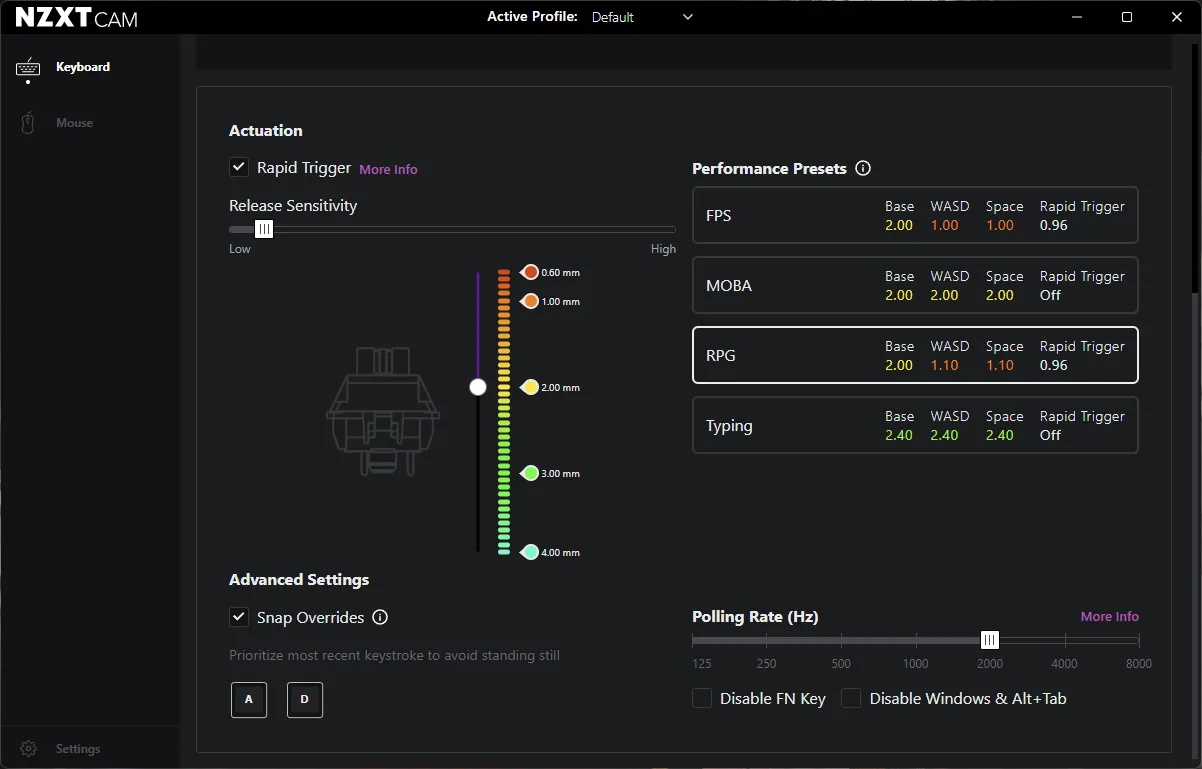1202x769 pixels.
Task: Click the 1000 polling rate label
Action: (x=915, y=664)
